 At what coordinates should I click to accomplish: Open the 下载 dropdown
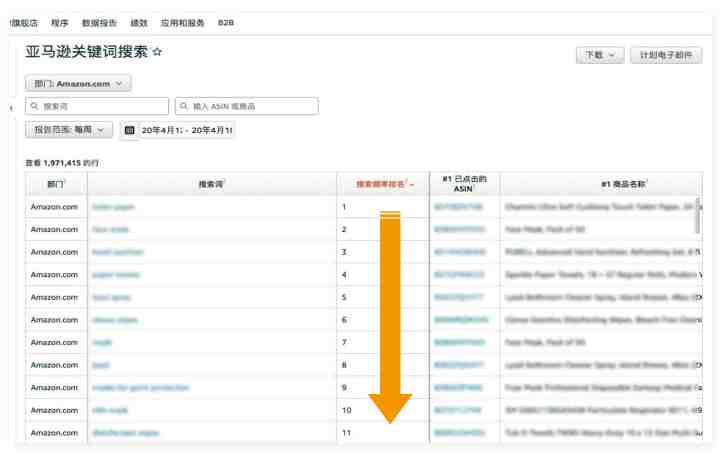(x=600, y=56)
